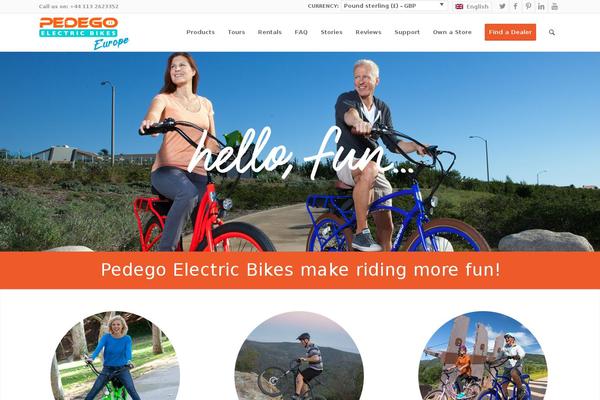600x400 pixels.
Task: Open the Tours menu item
Action: [236, 32]
